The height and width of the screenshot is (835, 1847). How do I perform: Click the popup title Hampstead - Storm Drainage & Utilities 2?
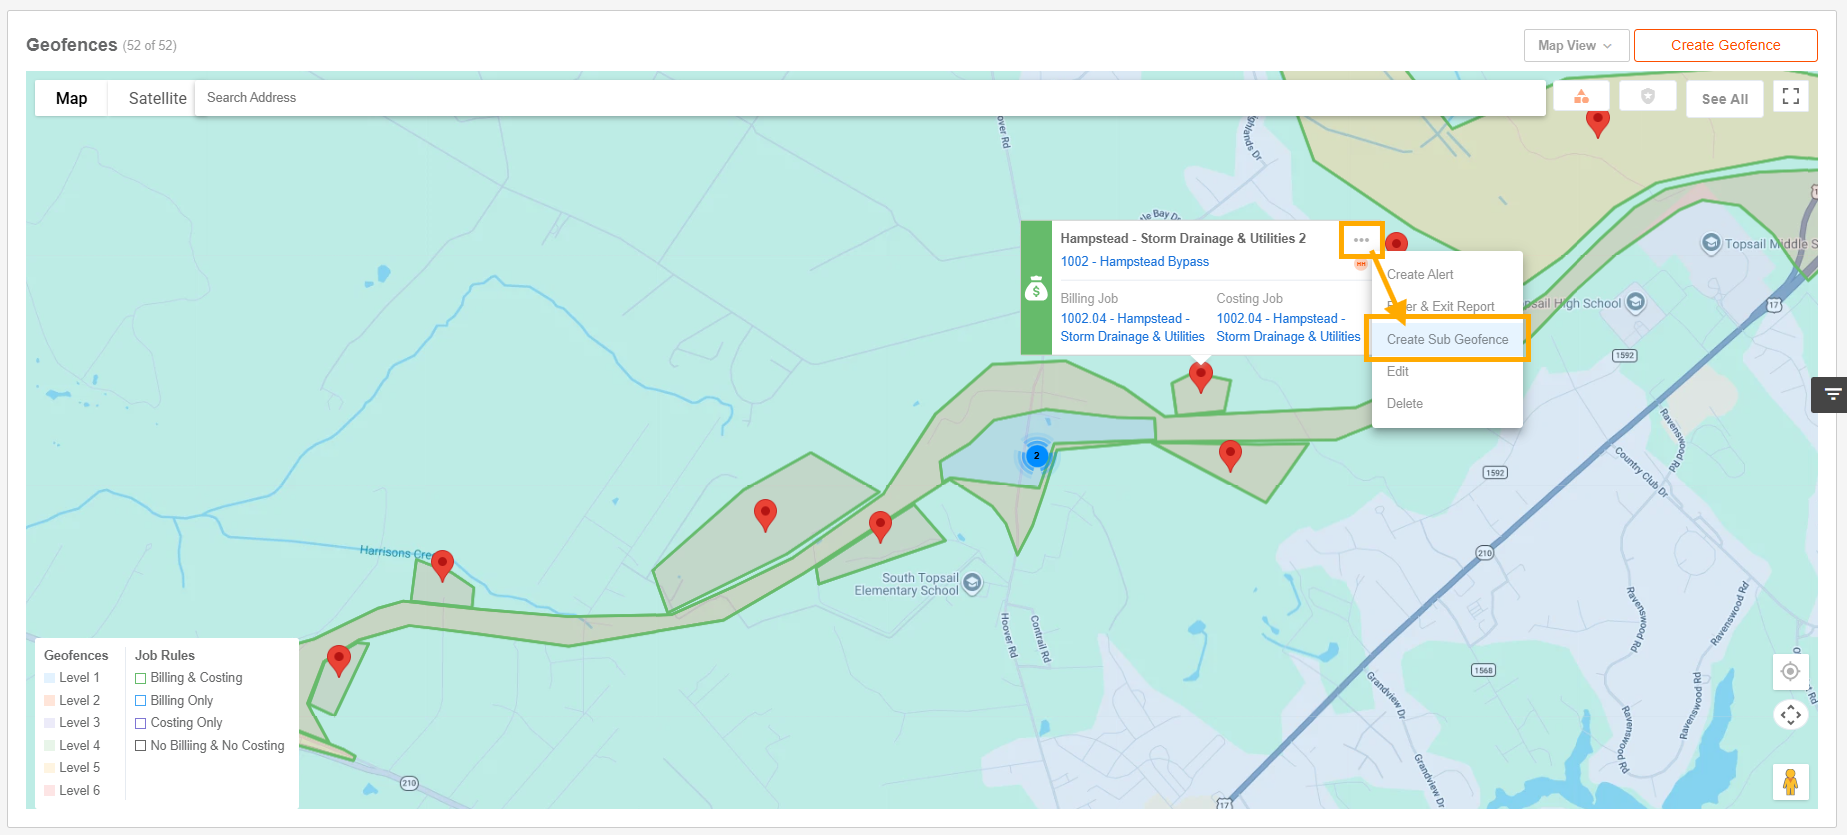1183,239
